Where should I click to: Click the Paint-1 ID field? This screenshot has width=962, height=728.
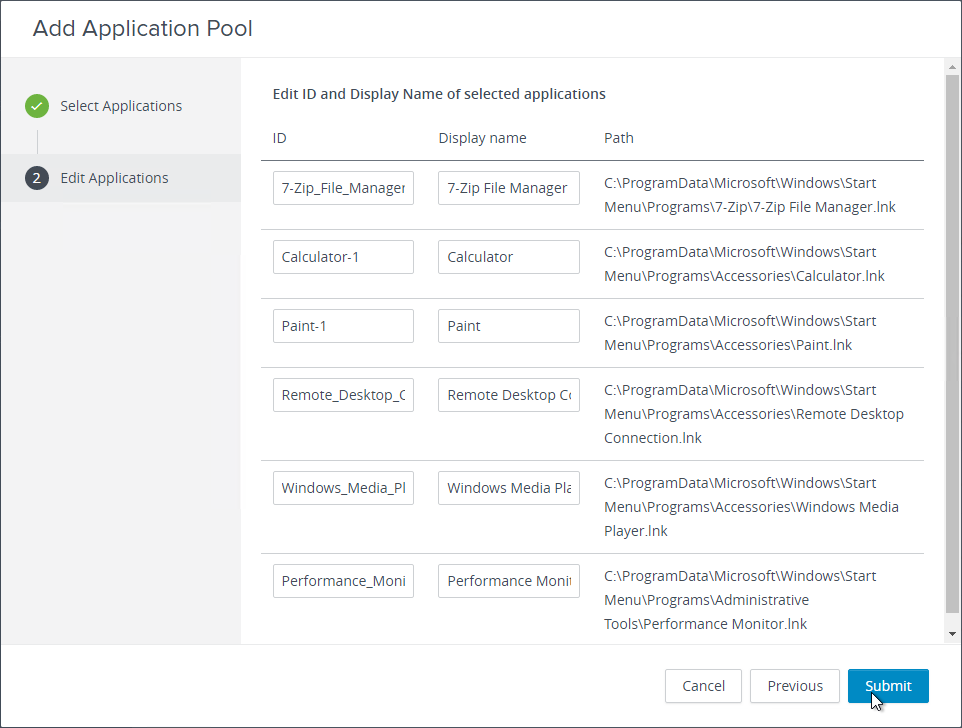(x=343, y=326)
